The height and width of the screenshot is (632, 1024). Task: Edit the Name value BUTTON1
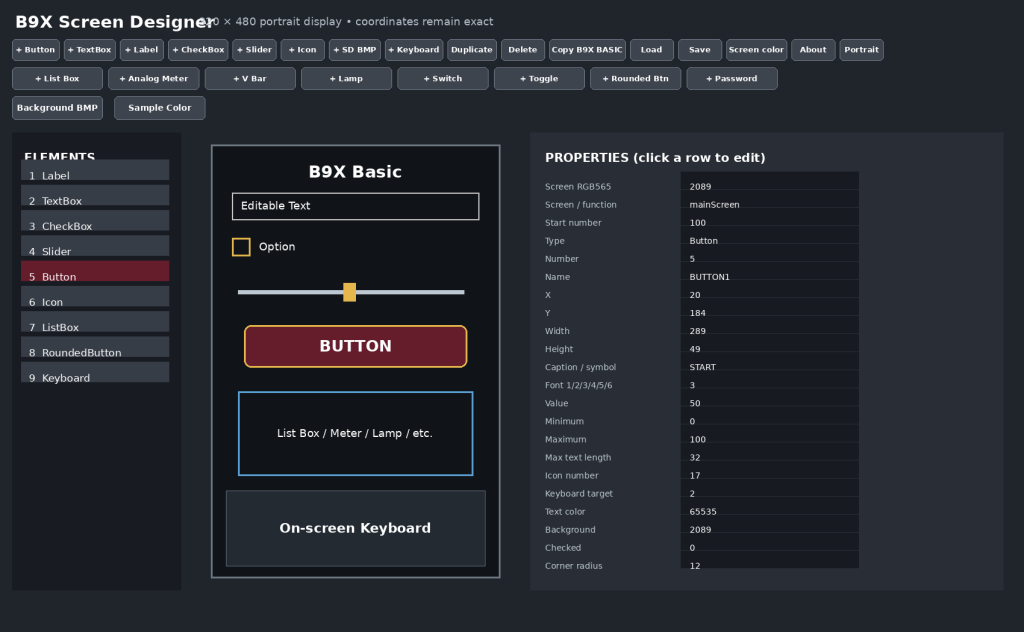[x=770, y=272]
